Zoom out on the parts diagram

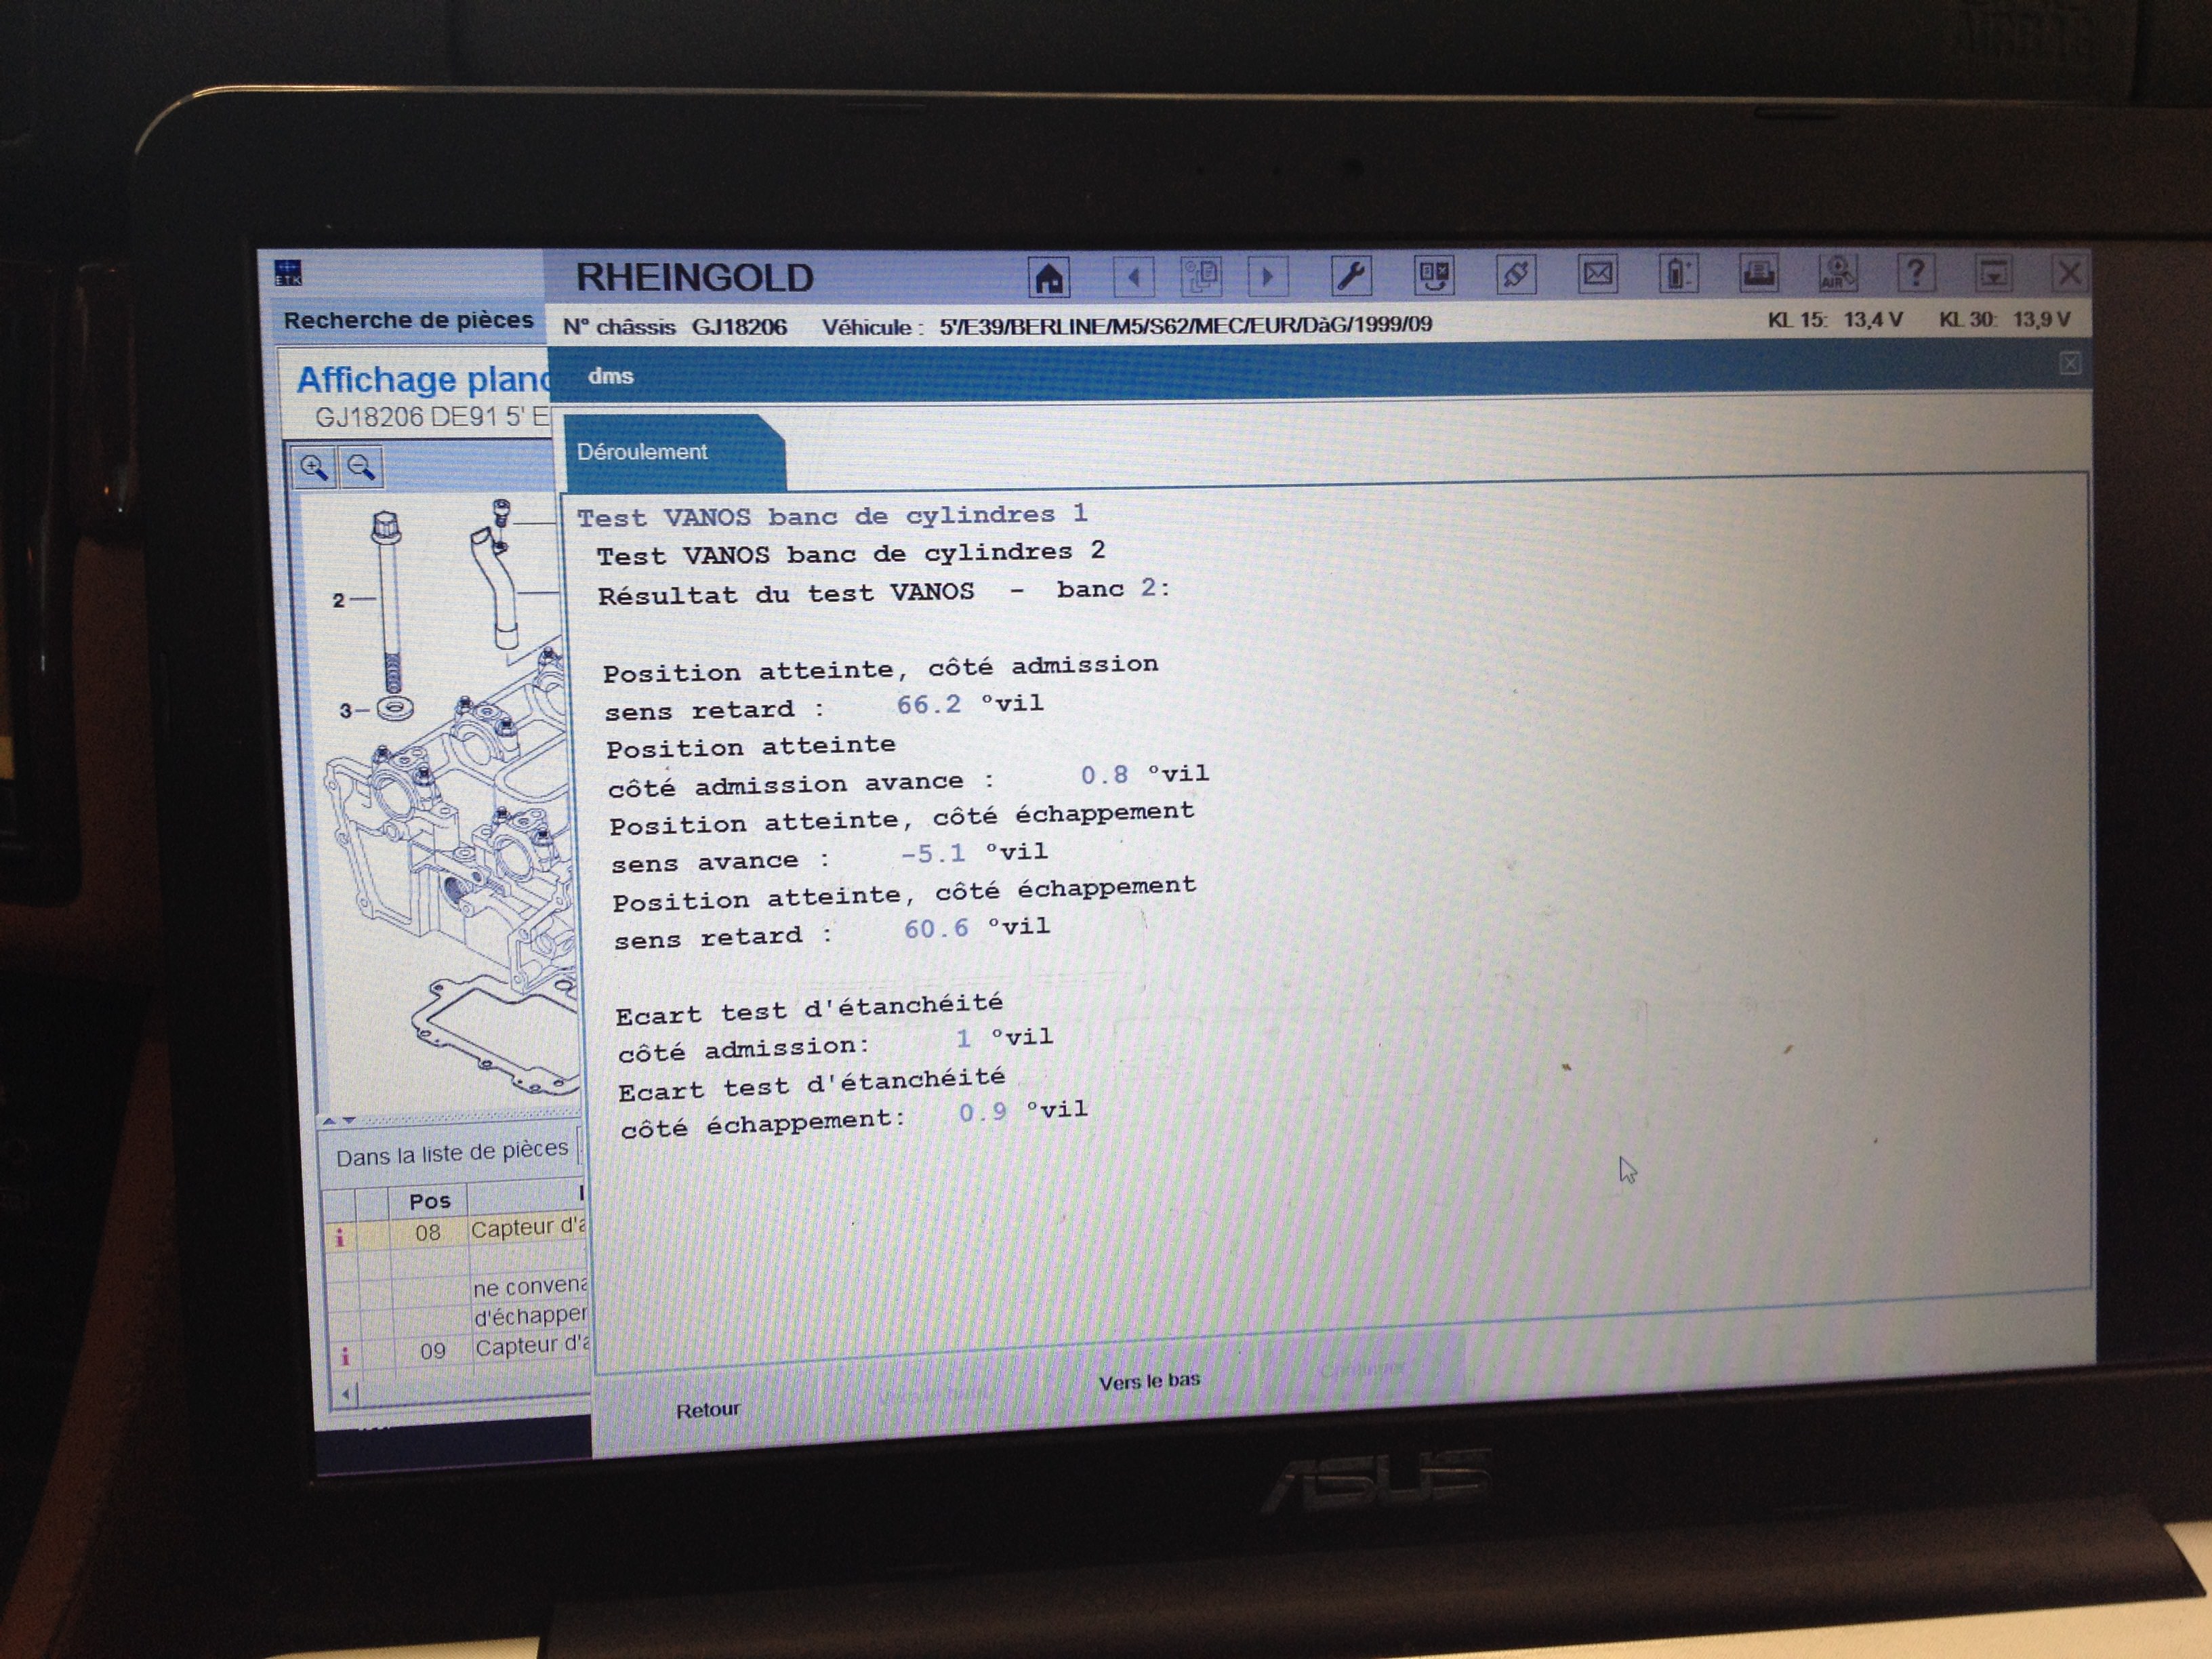click(361, 467)
